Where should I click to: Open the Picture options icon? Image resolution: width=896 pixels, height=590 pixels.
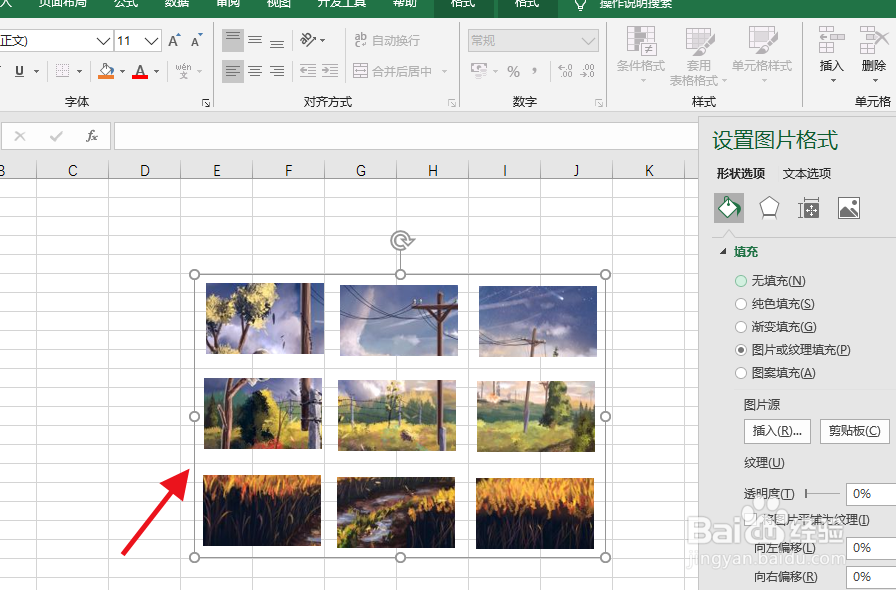pos(849,208)
